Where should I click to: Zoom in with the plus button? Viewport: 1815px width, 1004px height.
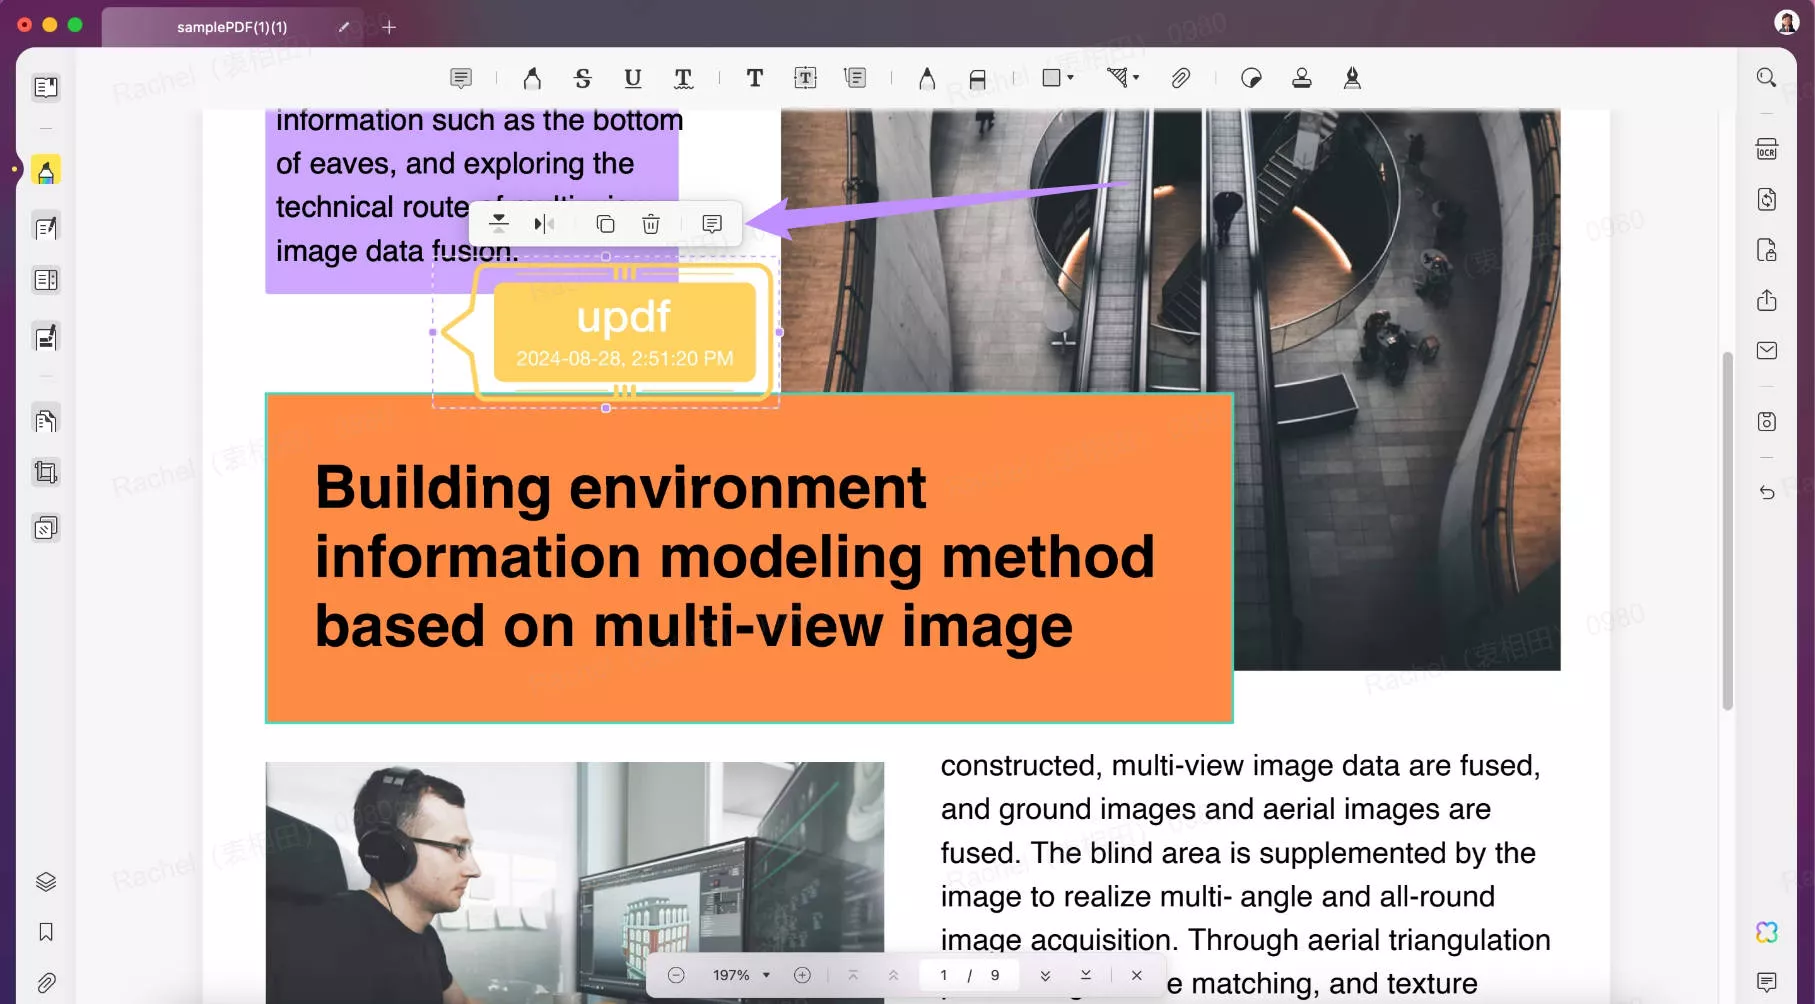pyautogui.click(x=802, y=975)
